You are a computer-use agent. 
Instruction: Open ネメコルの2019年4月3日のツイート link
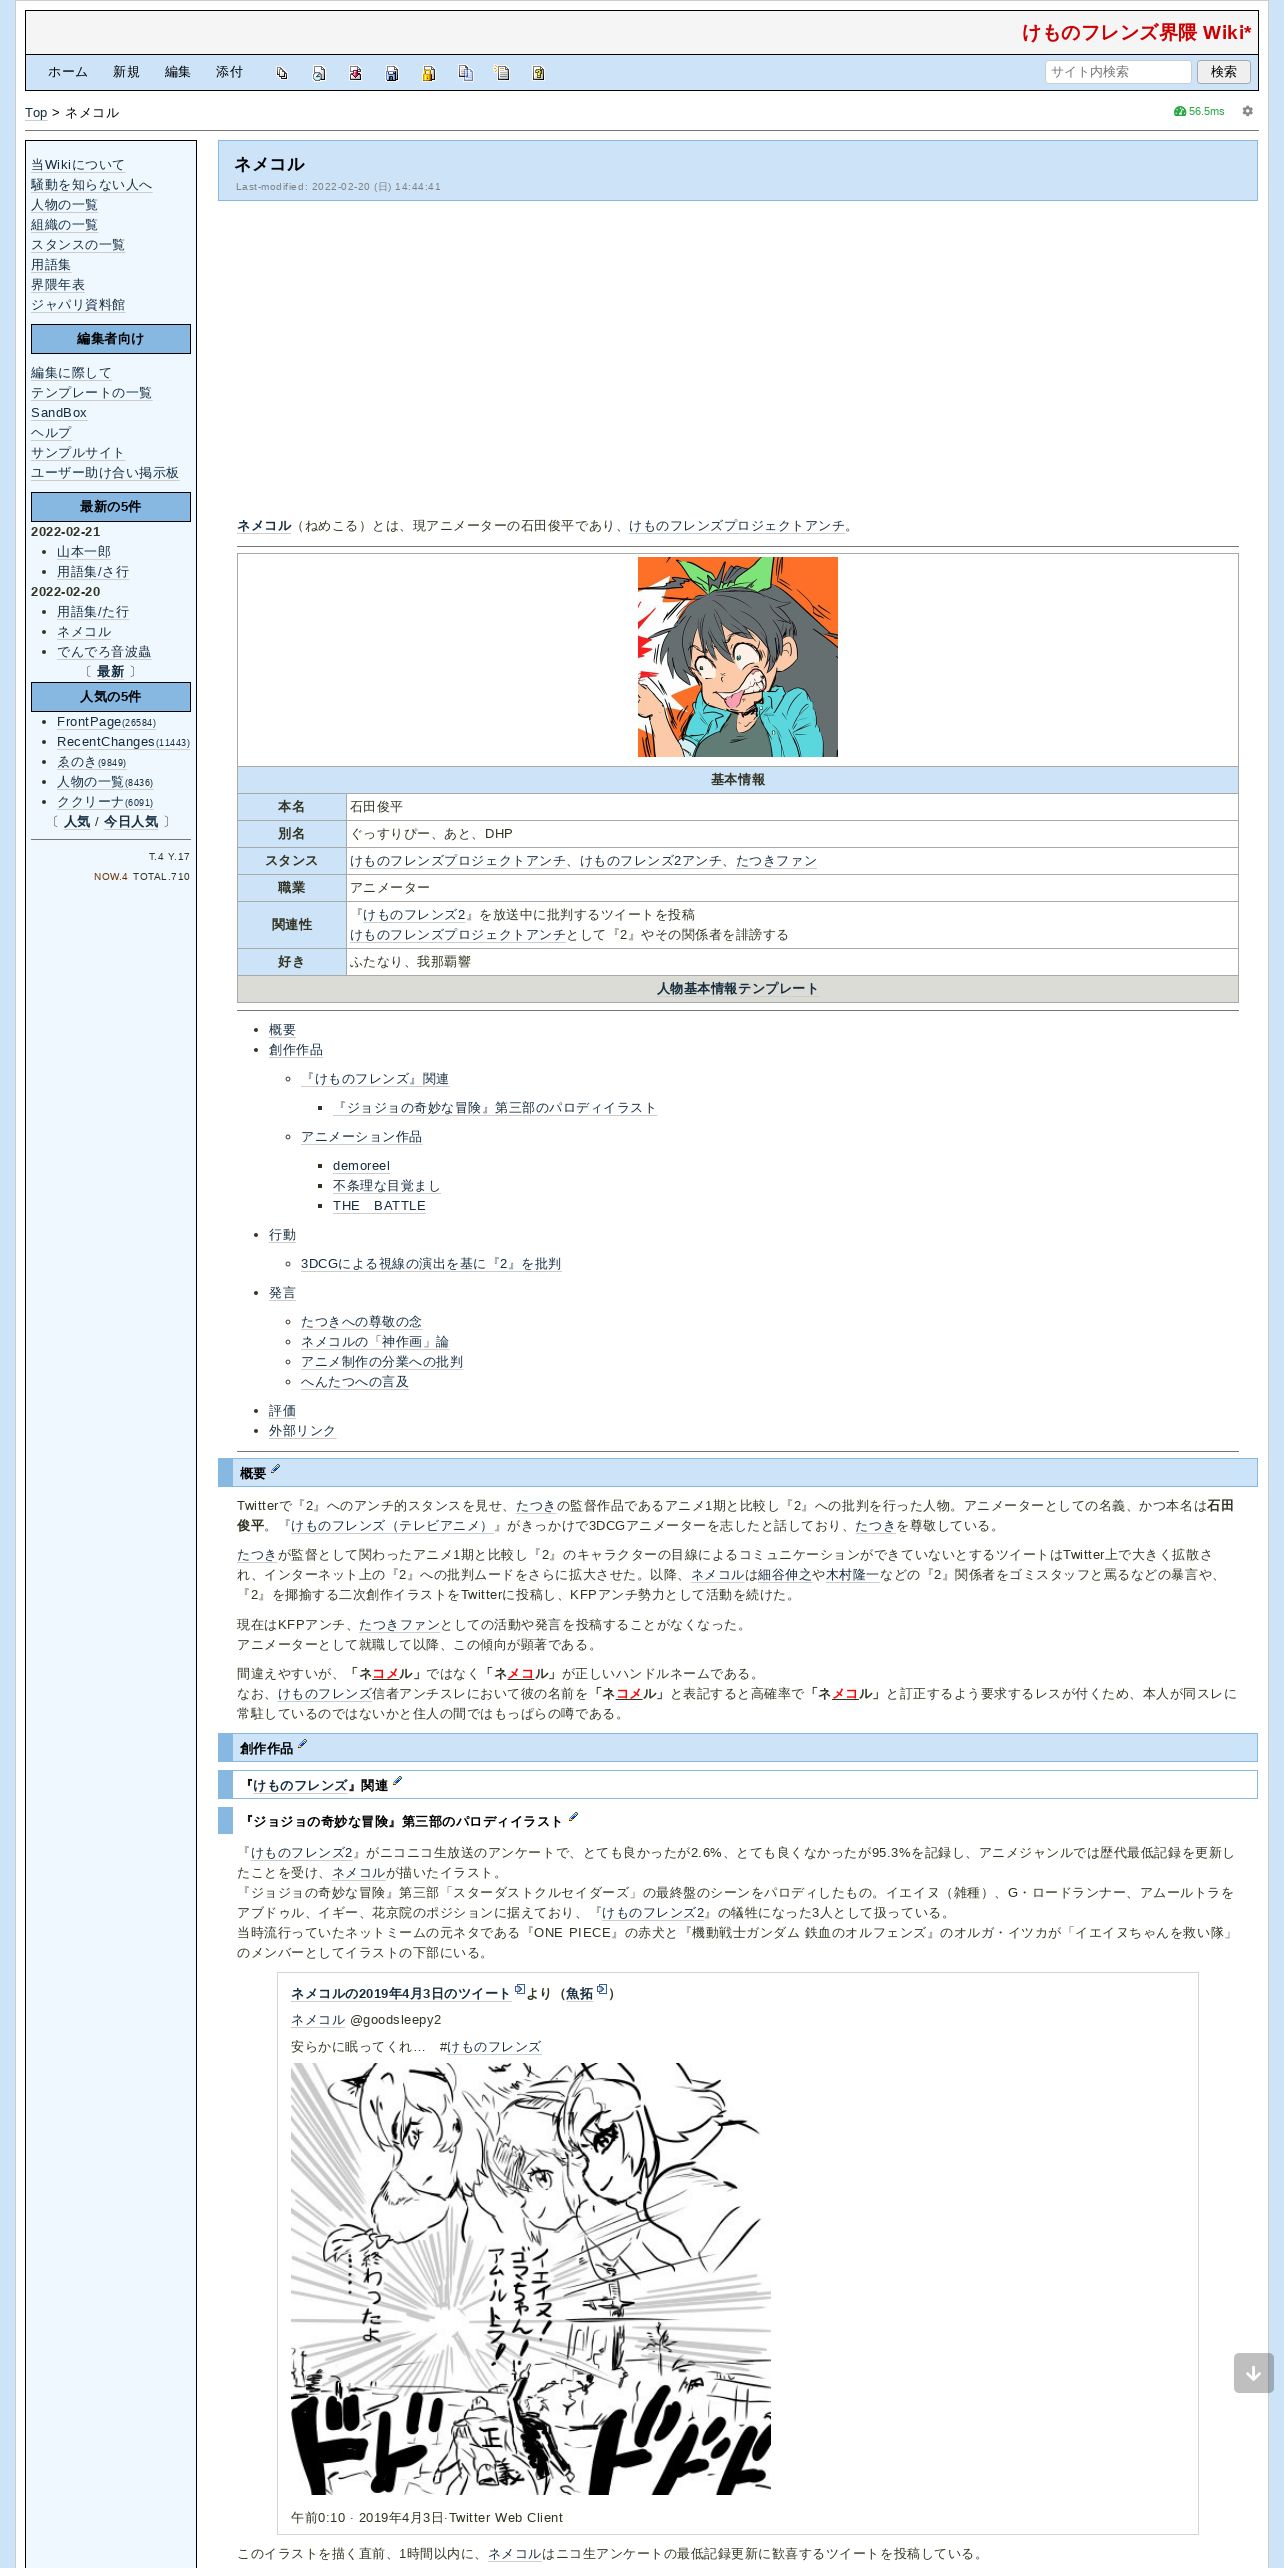point(401,1994)
